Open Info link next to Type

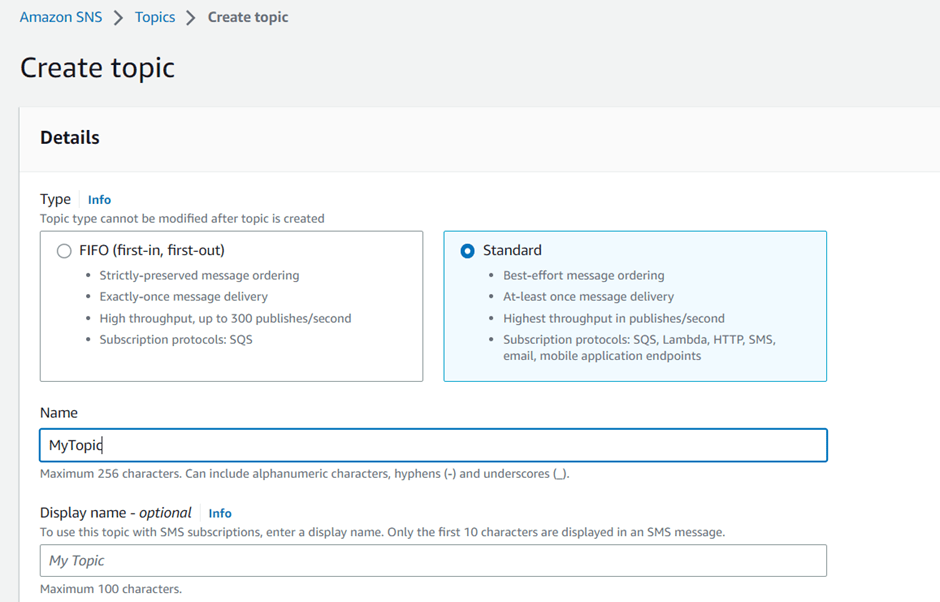(99, 200)
